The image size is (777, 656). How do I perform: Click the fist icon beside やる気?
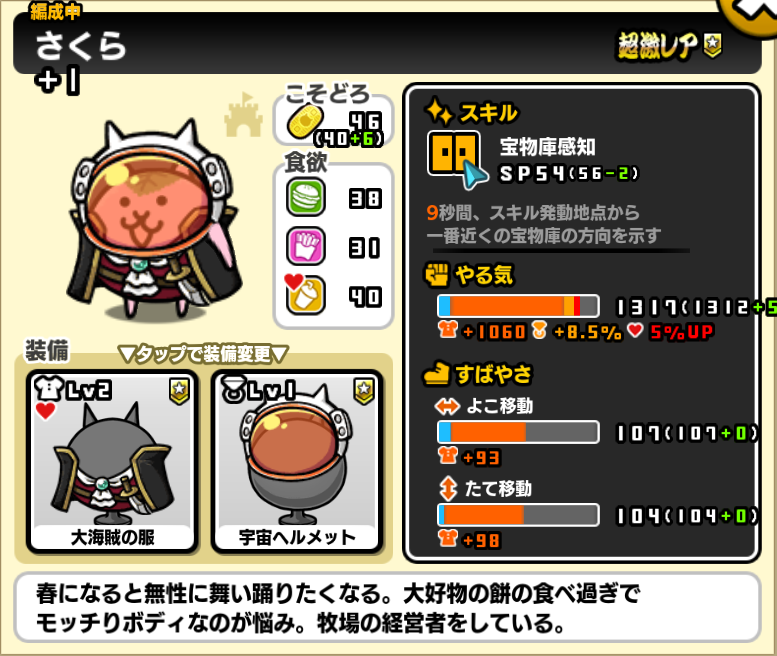point(437,275)
